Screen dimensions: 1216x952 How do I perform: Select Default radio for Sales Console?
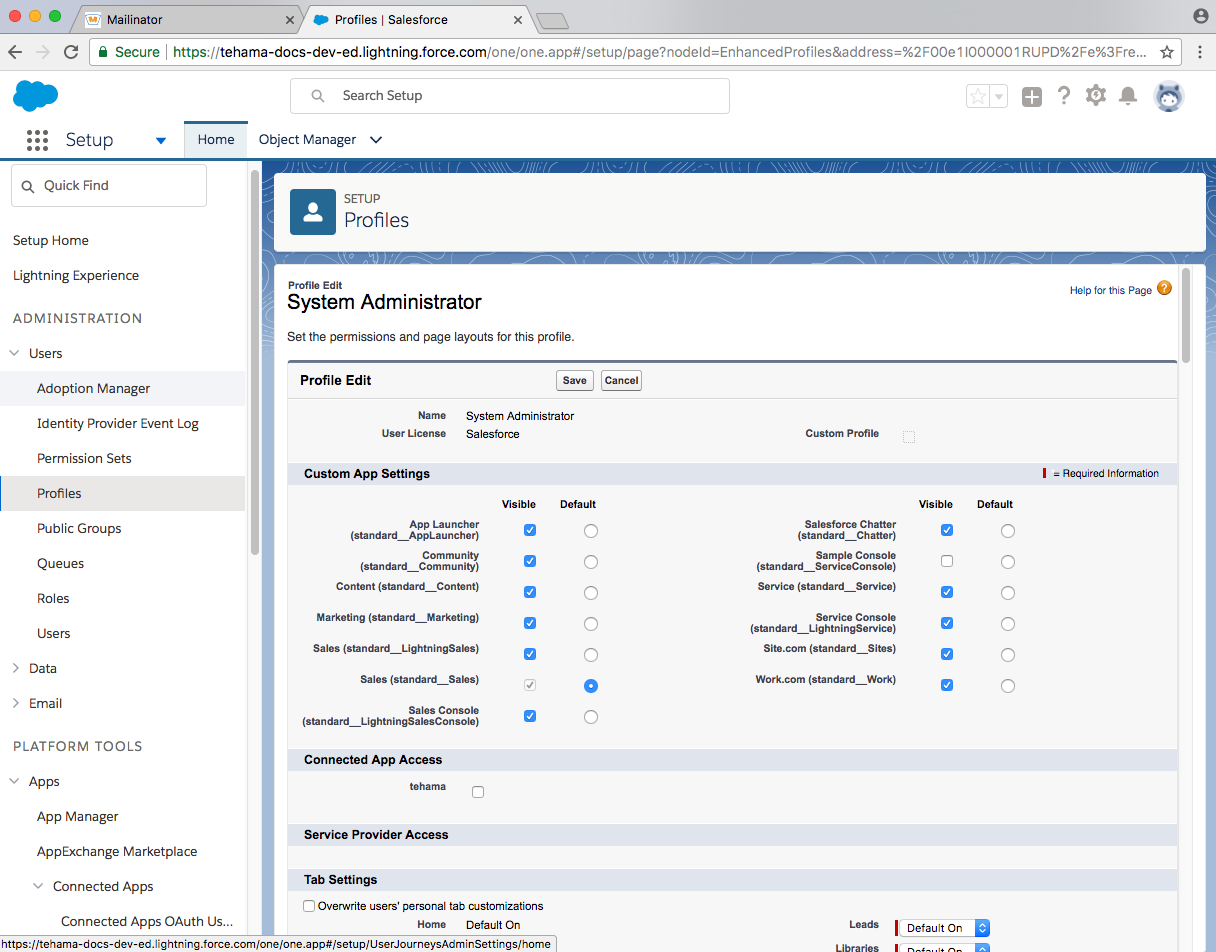tap(591, 717)
